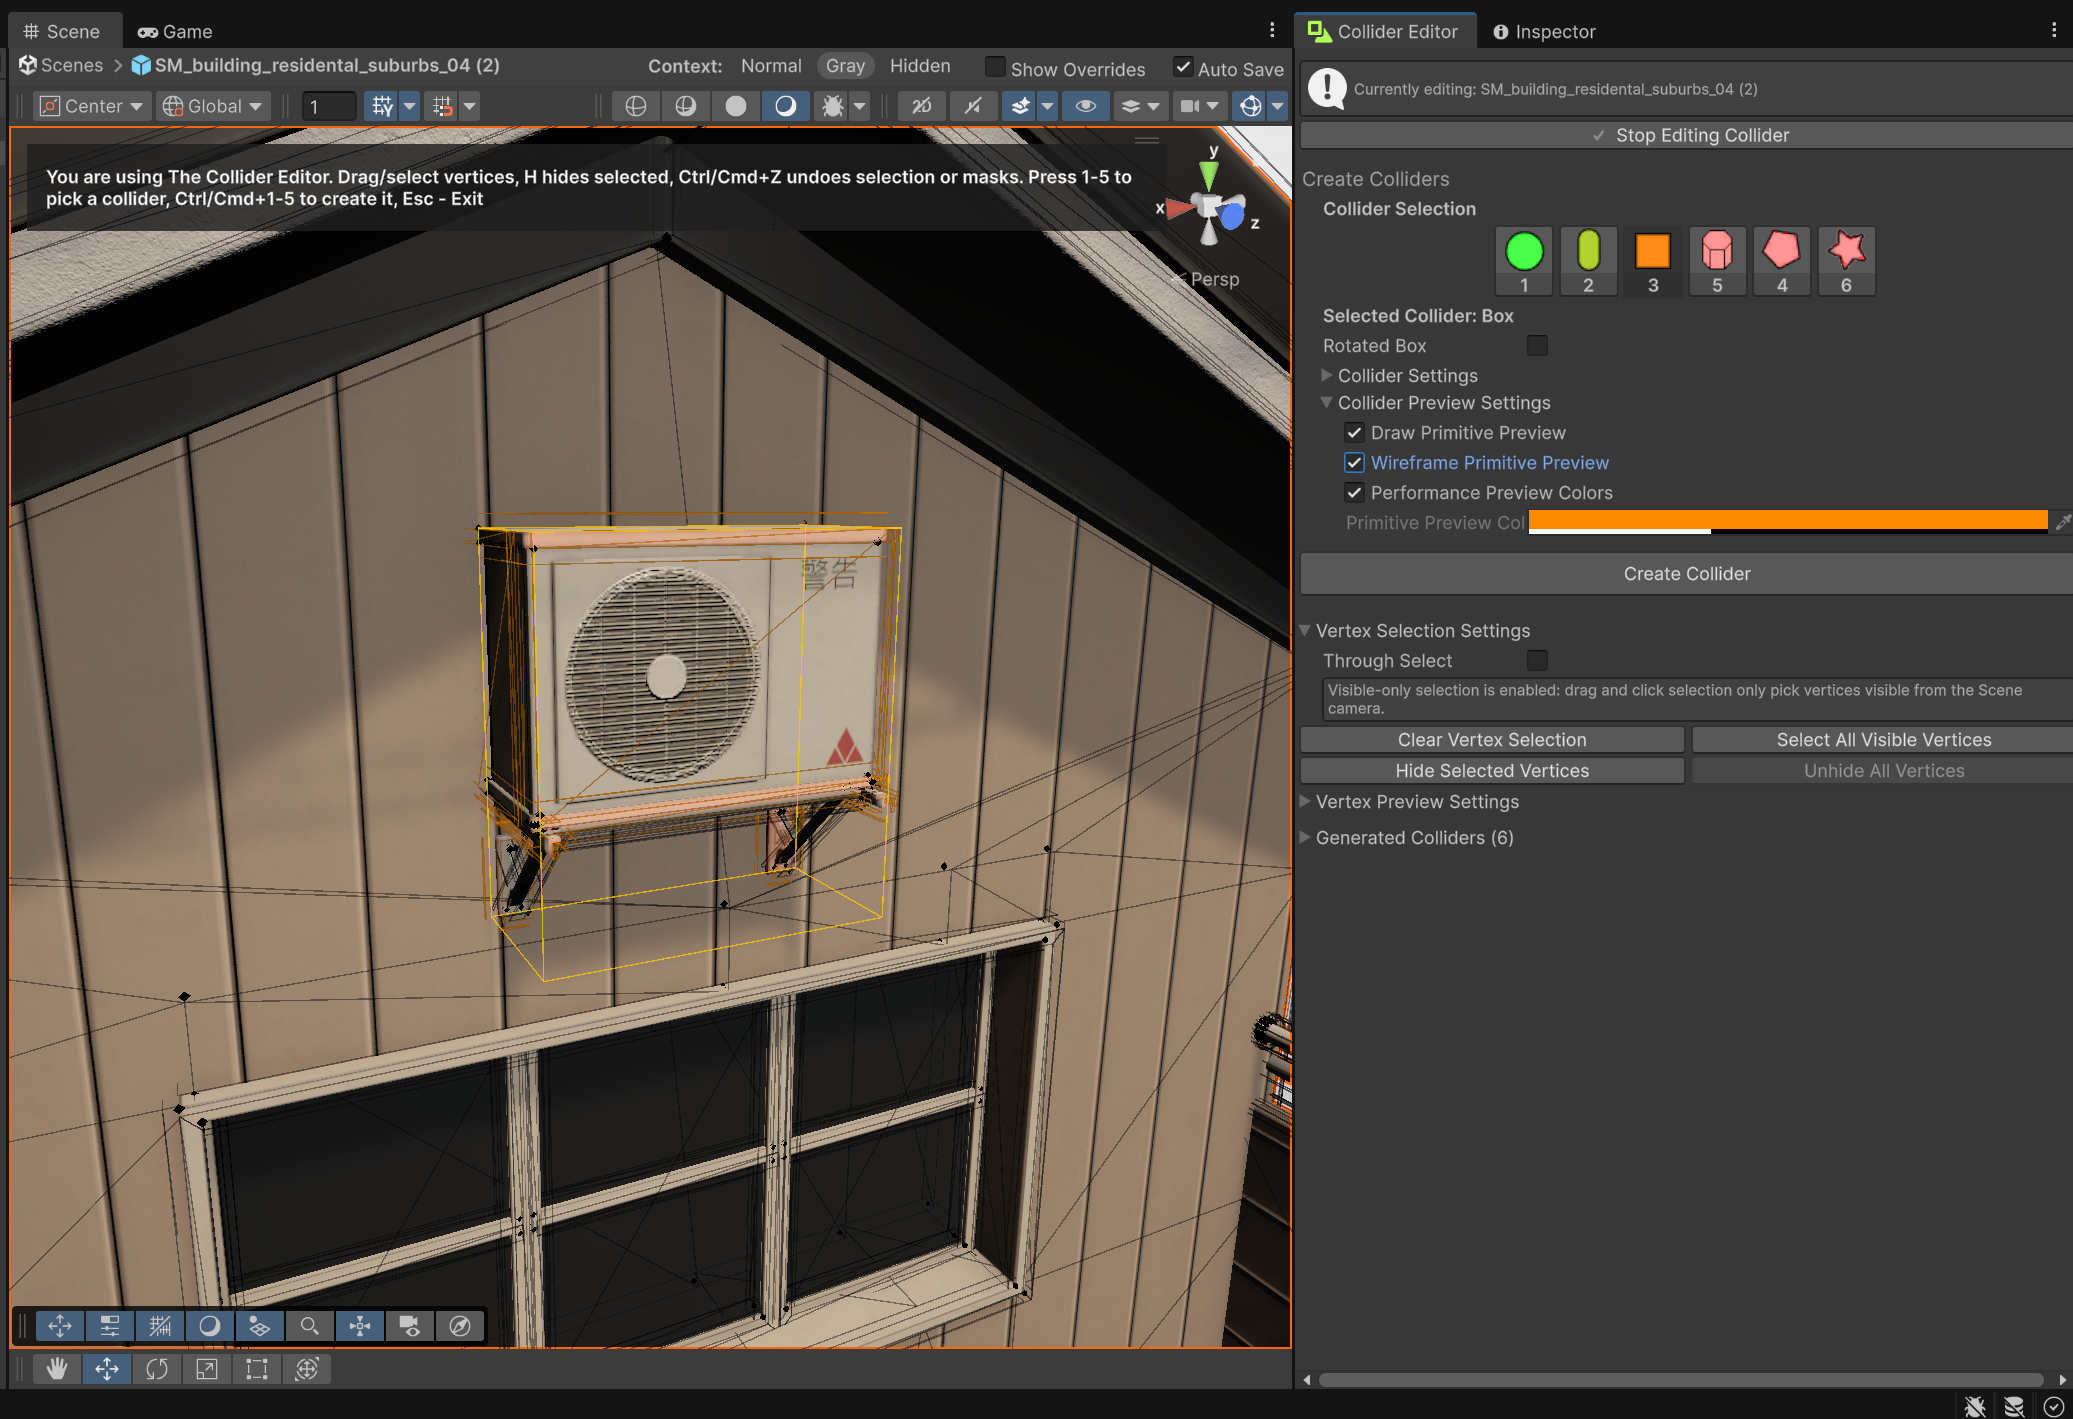
Task: Toggle scene lighting icon
Action: 972,106
